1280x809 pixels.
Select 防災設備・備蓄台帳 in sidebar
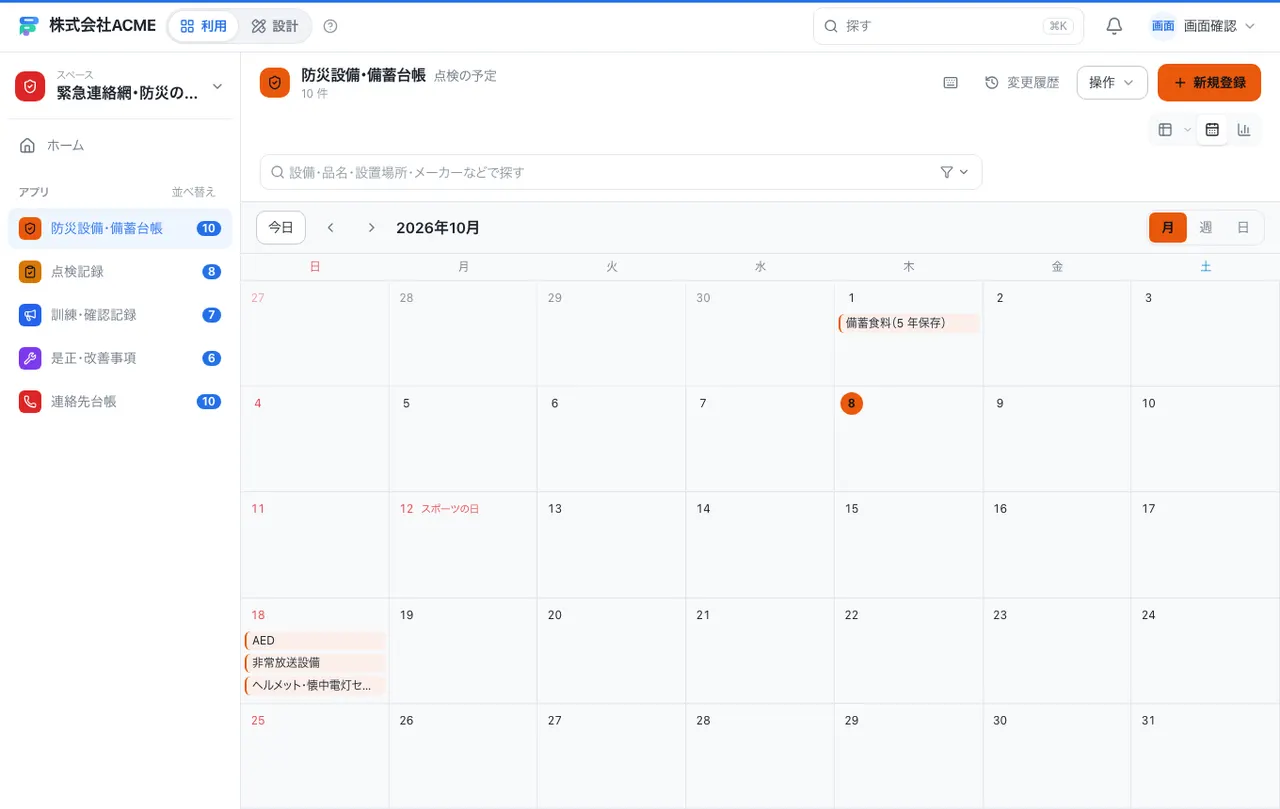tap(120, 228)
